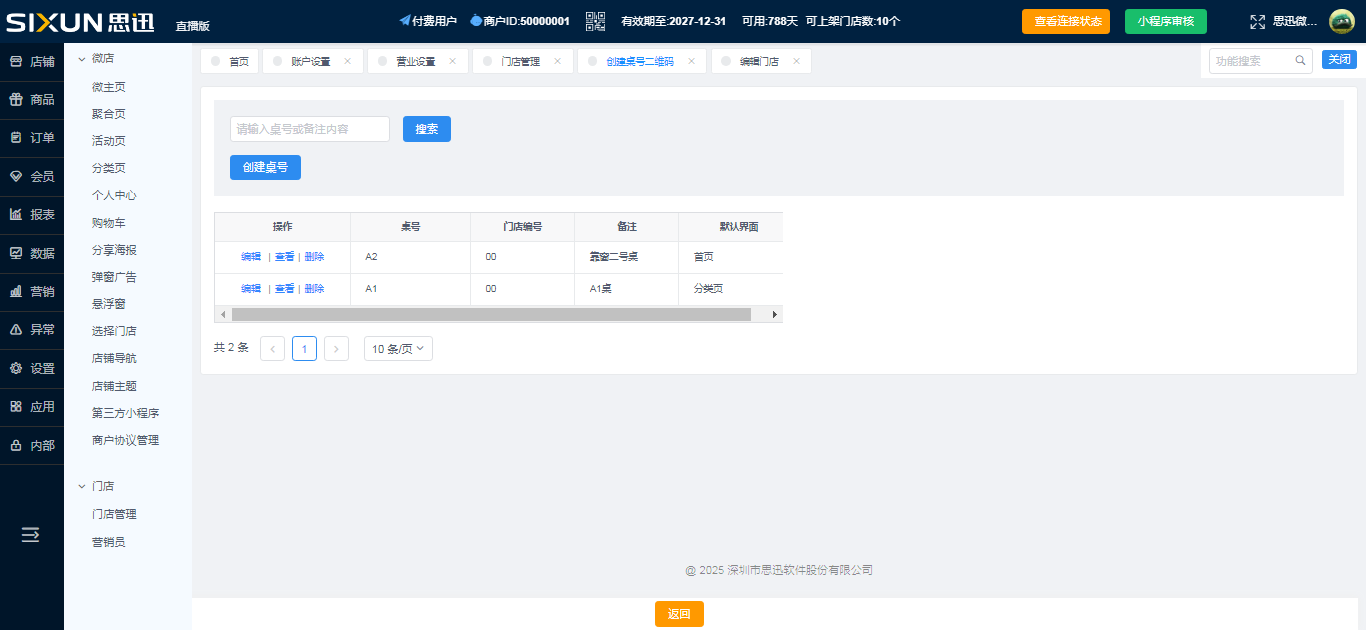Open the user avatar menu
This screenshot has width=1366, height=630.
coord(1341,21)
